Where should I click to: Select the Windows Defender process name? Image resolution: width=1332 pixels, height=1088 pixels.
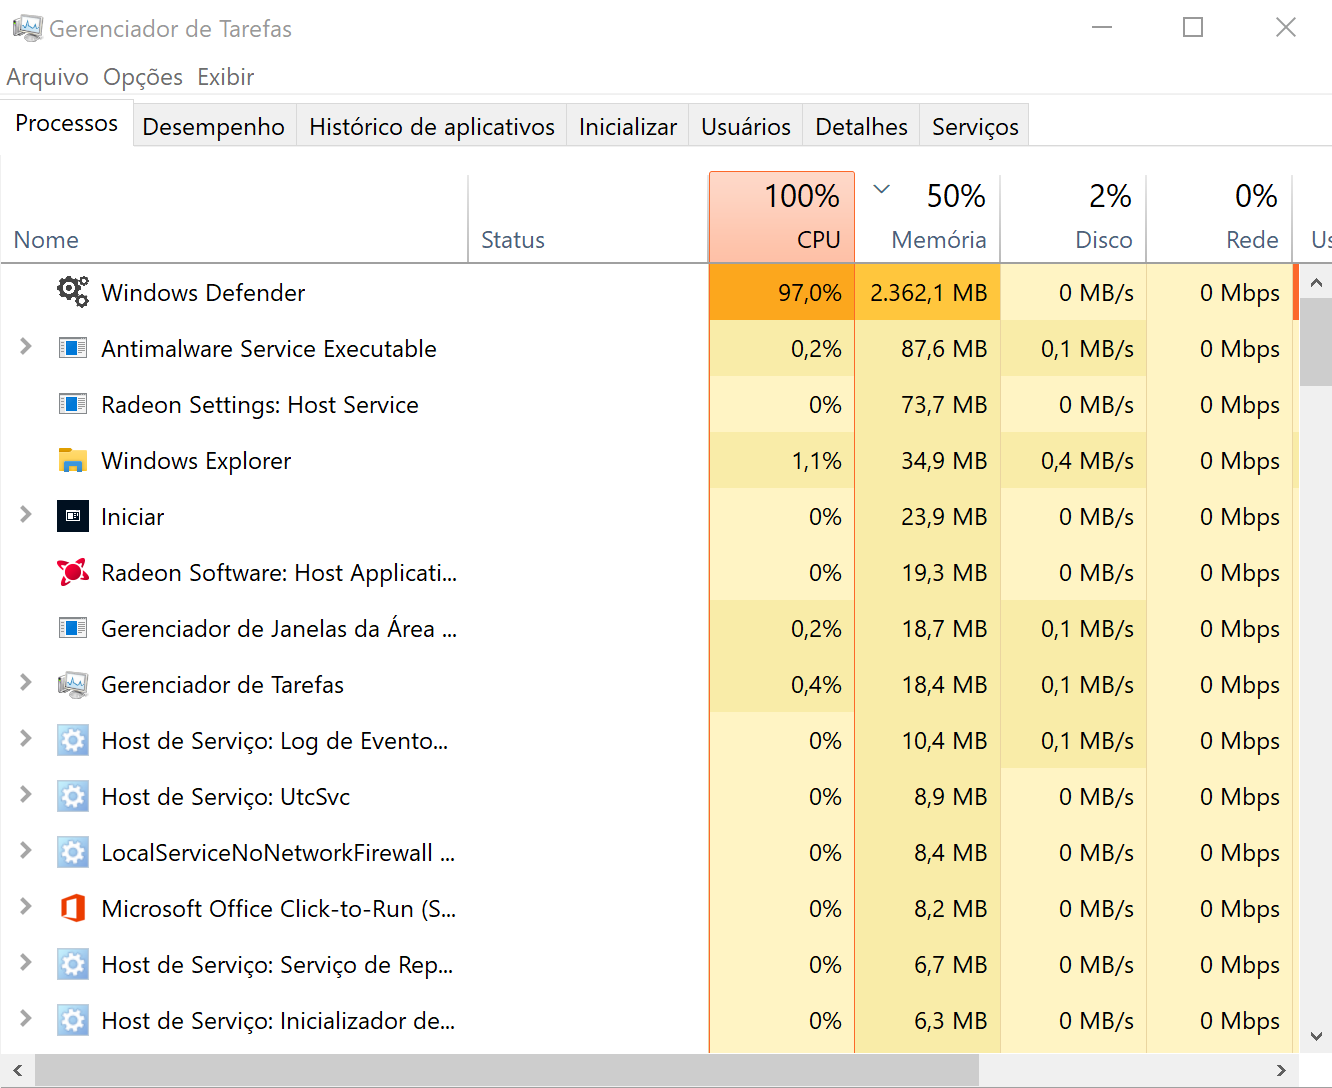pyautogui.click(x=203, y=293)
